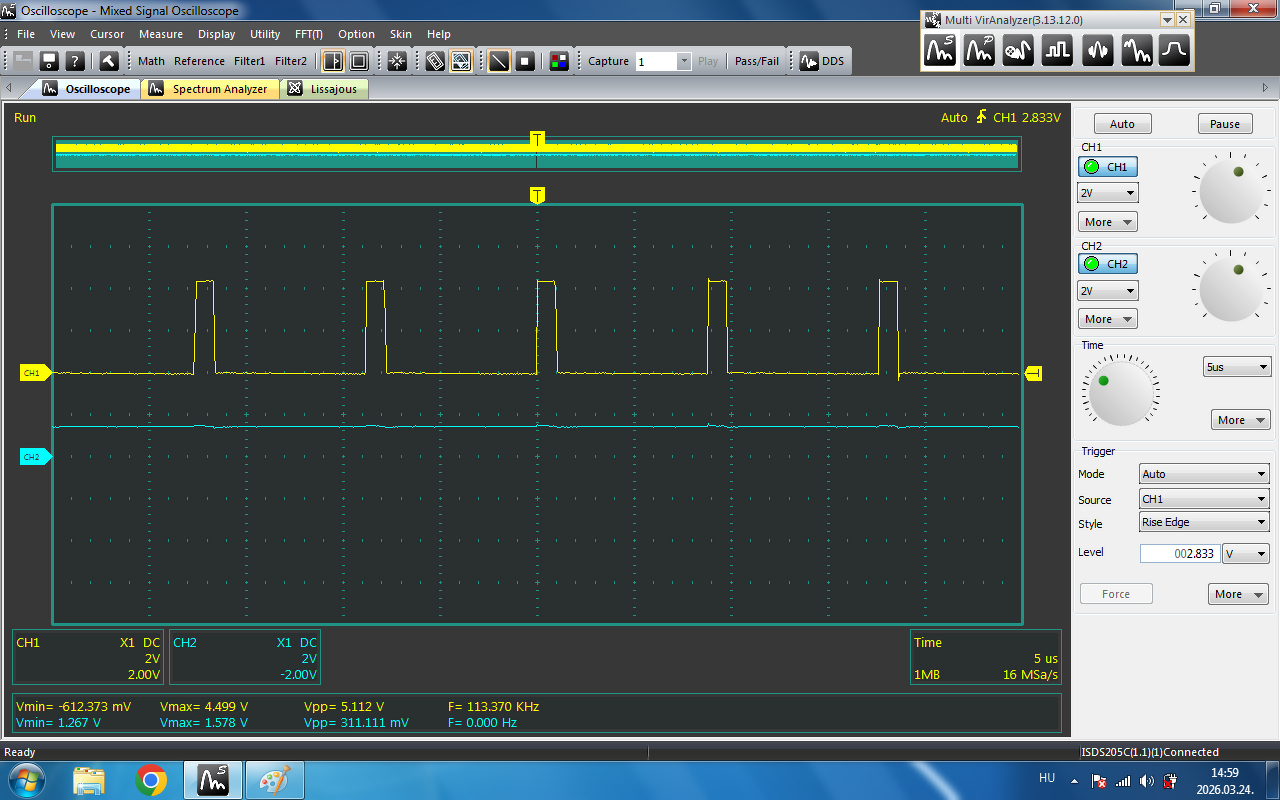Select the VirAnalyzer icon marked P
The image size is (1280, 800).
point(979,49)
